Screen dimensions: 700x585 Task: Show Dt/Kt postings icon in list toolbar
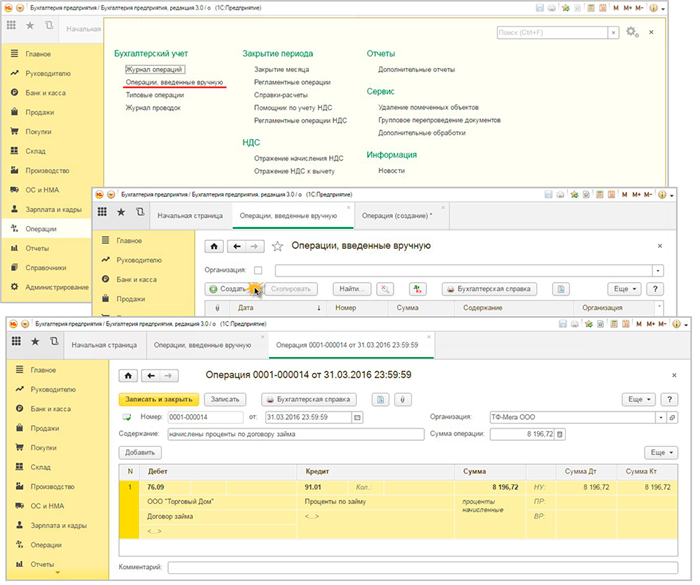tap(417, 289)
